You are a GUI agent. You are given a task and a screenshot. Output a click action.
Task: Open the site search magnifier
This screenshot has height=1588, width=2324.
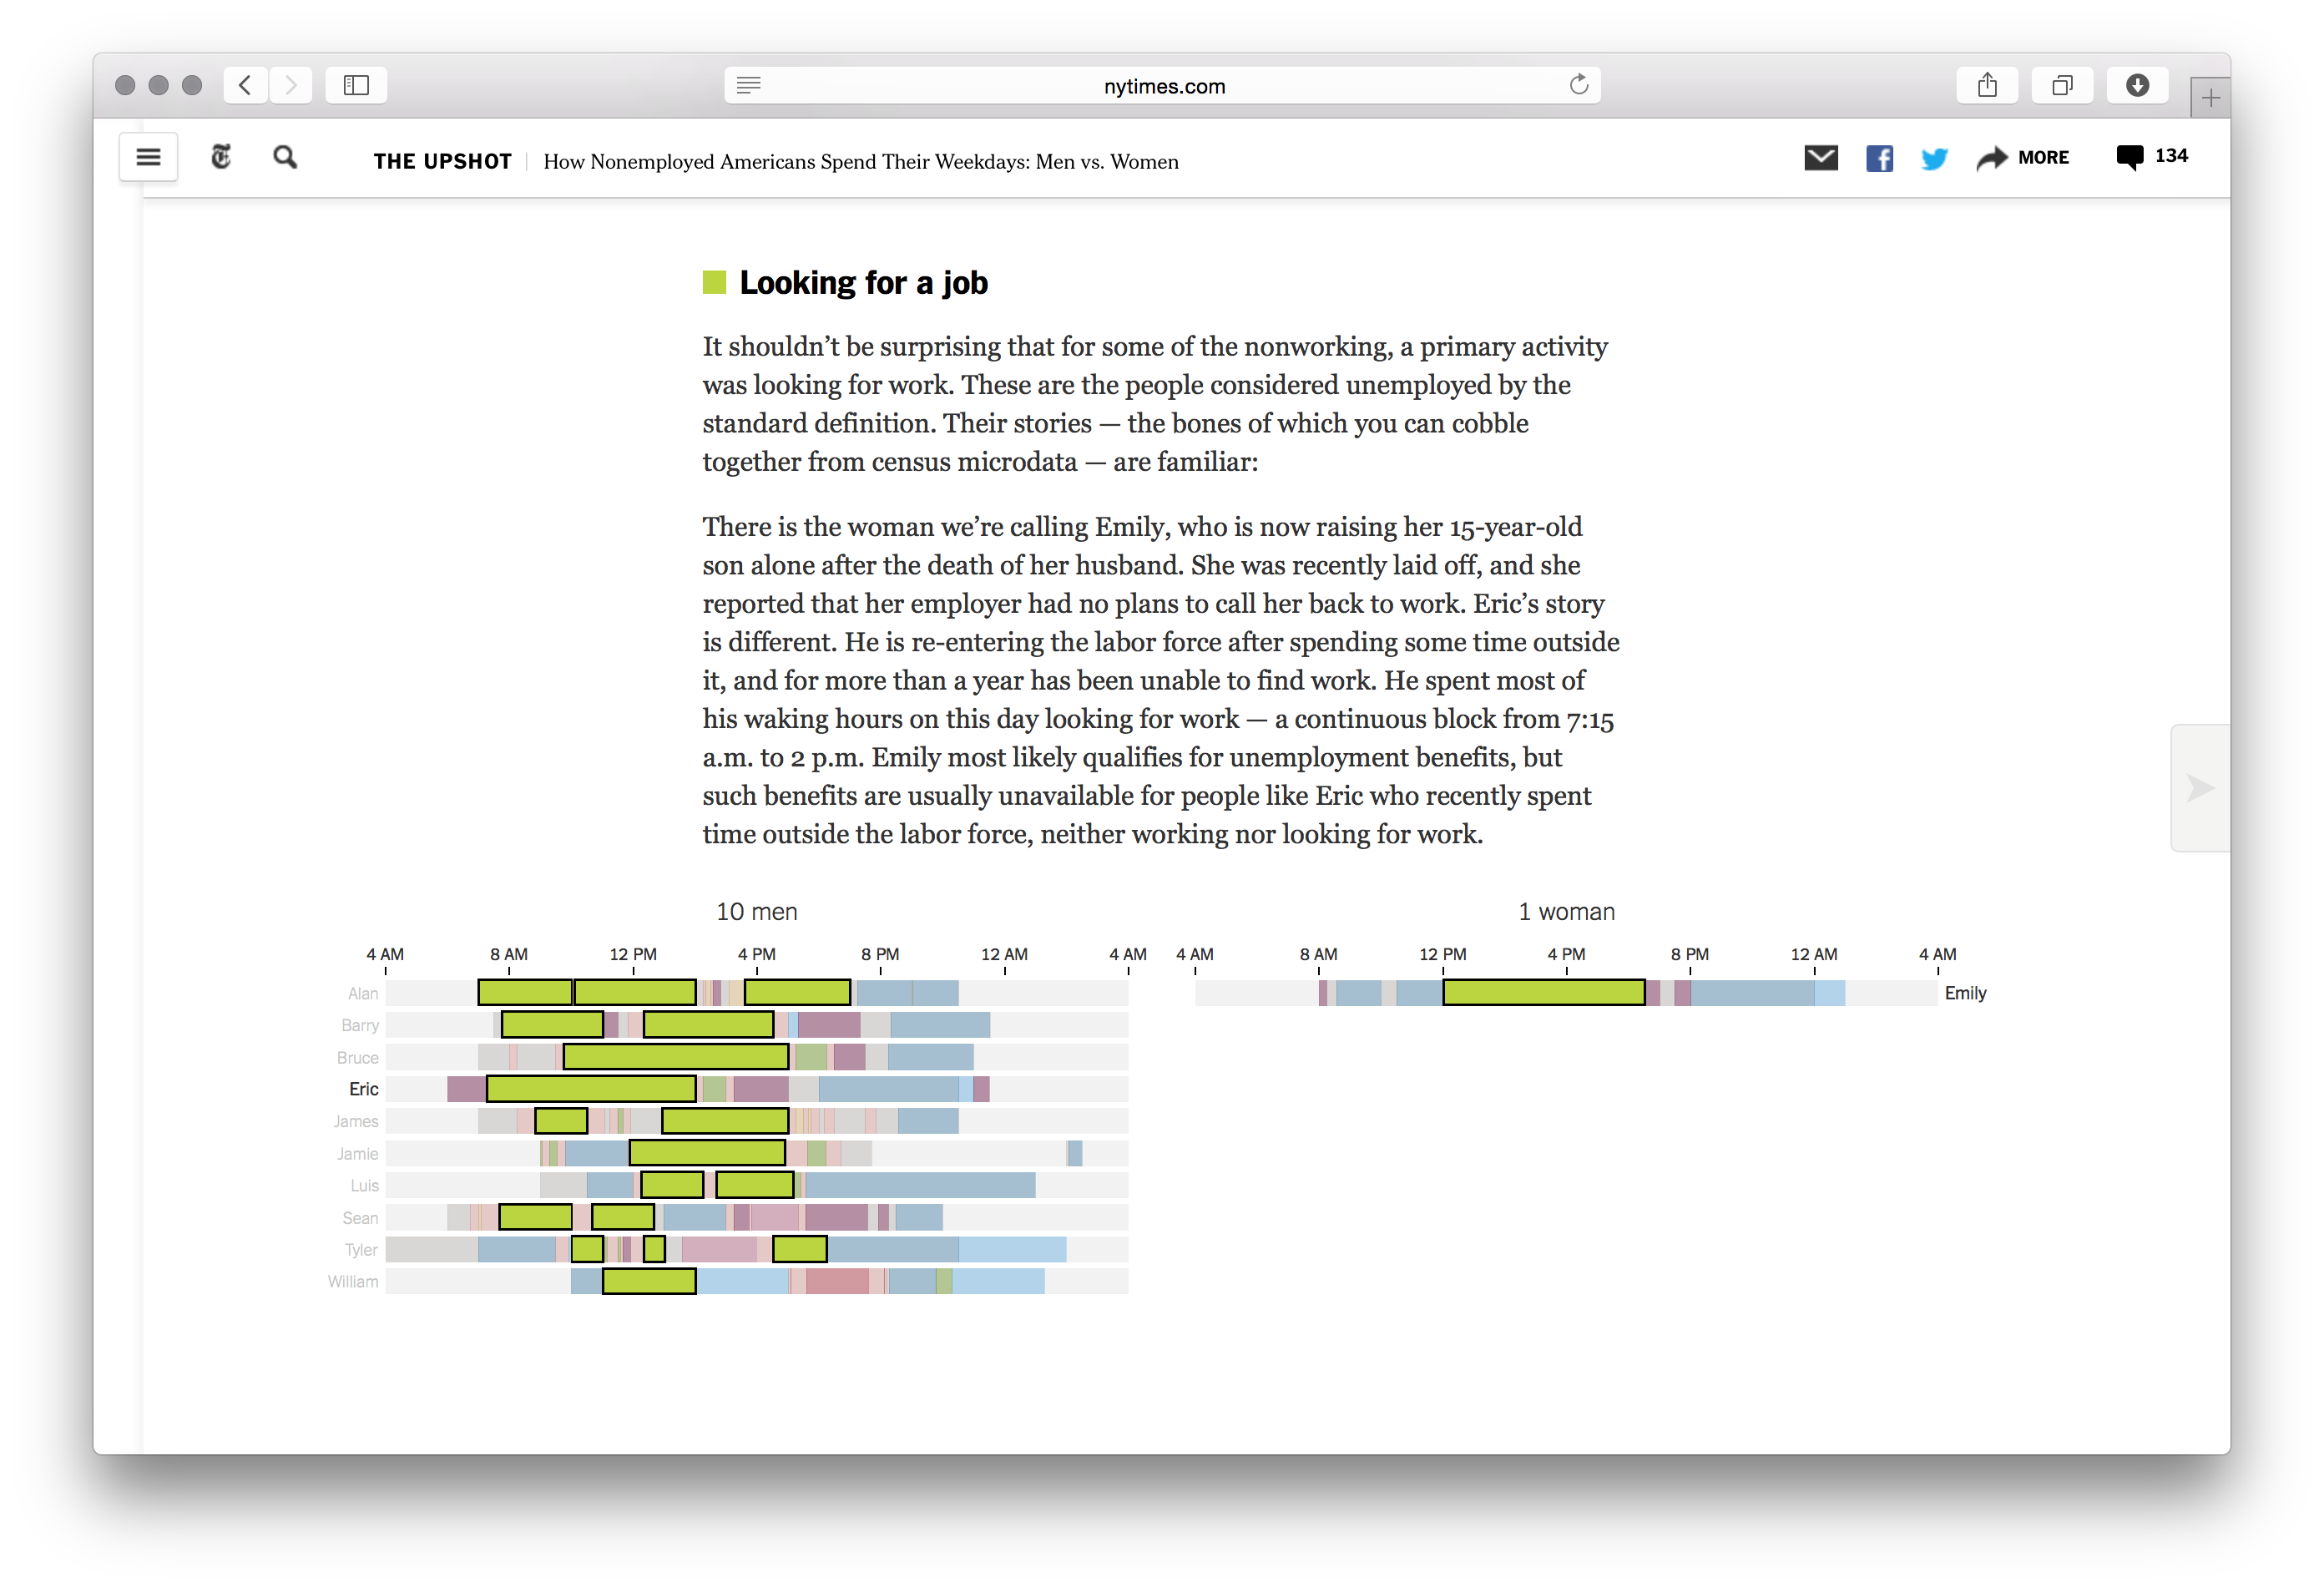[285, 157]
